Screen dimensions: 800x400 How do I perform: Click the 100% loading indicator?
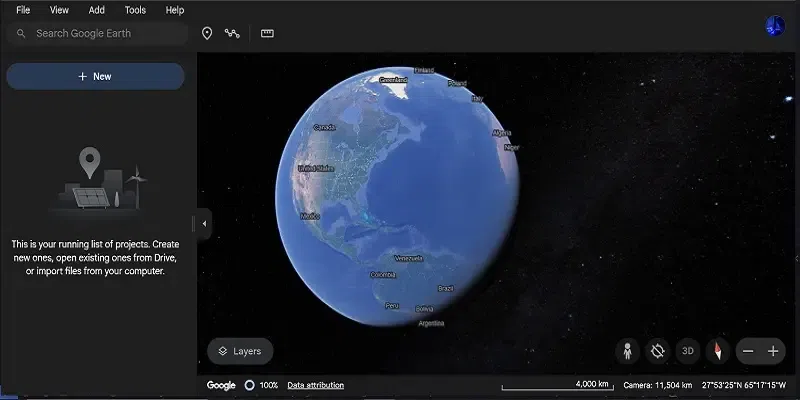(262, 385)
